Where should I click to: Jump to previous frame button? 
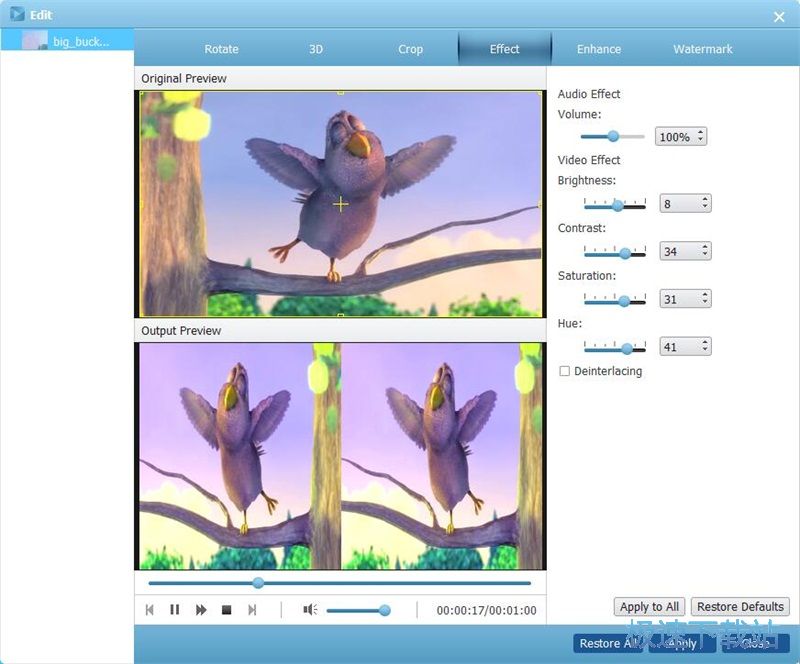[149, 610]
